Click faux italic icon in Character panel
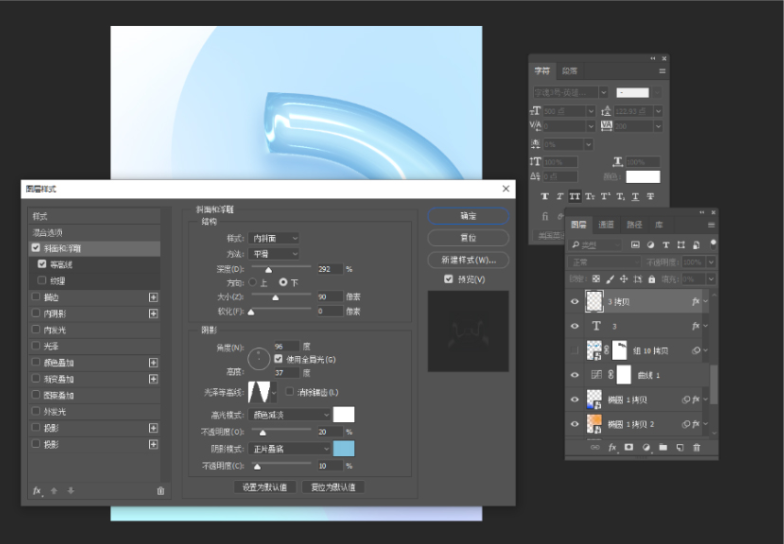 [560, 196]
